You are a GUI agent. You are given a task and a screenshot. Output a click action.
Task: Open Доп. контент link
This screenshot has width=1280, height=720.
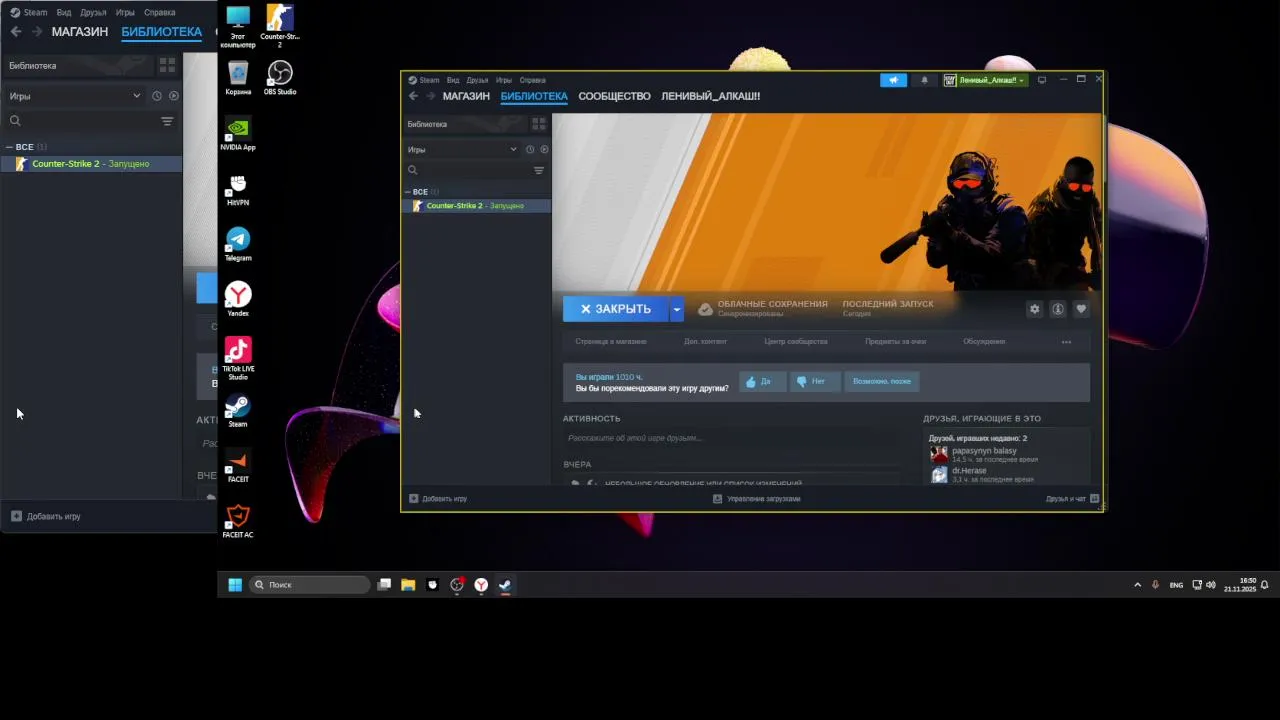(706, 341)
